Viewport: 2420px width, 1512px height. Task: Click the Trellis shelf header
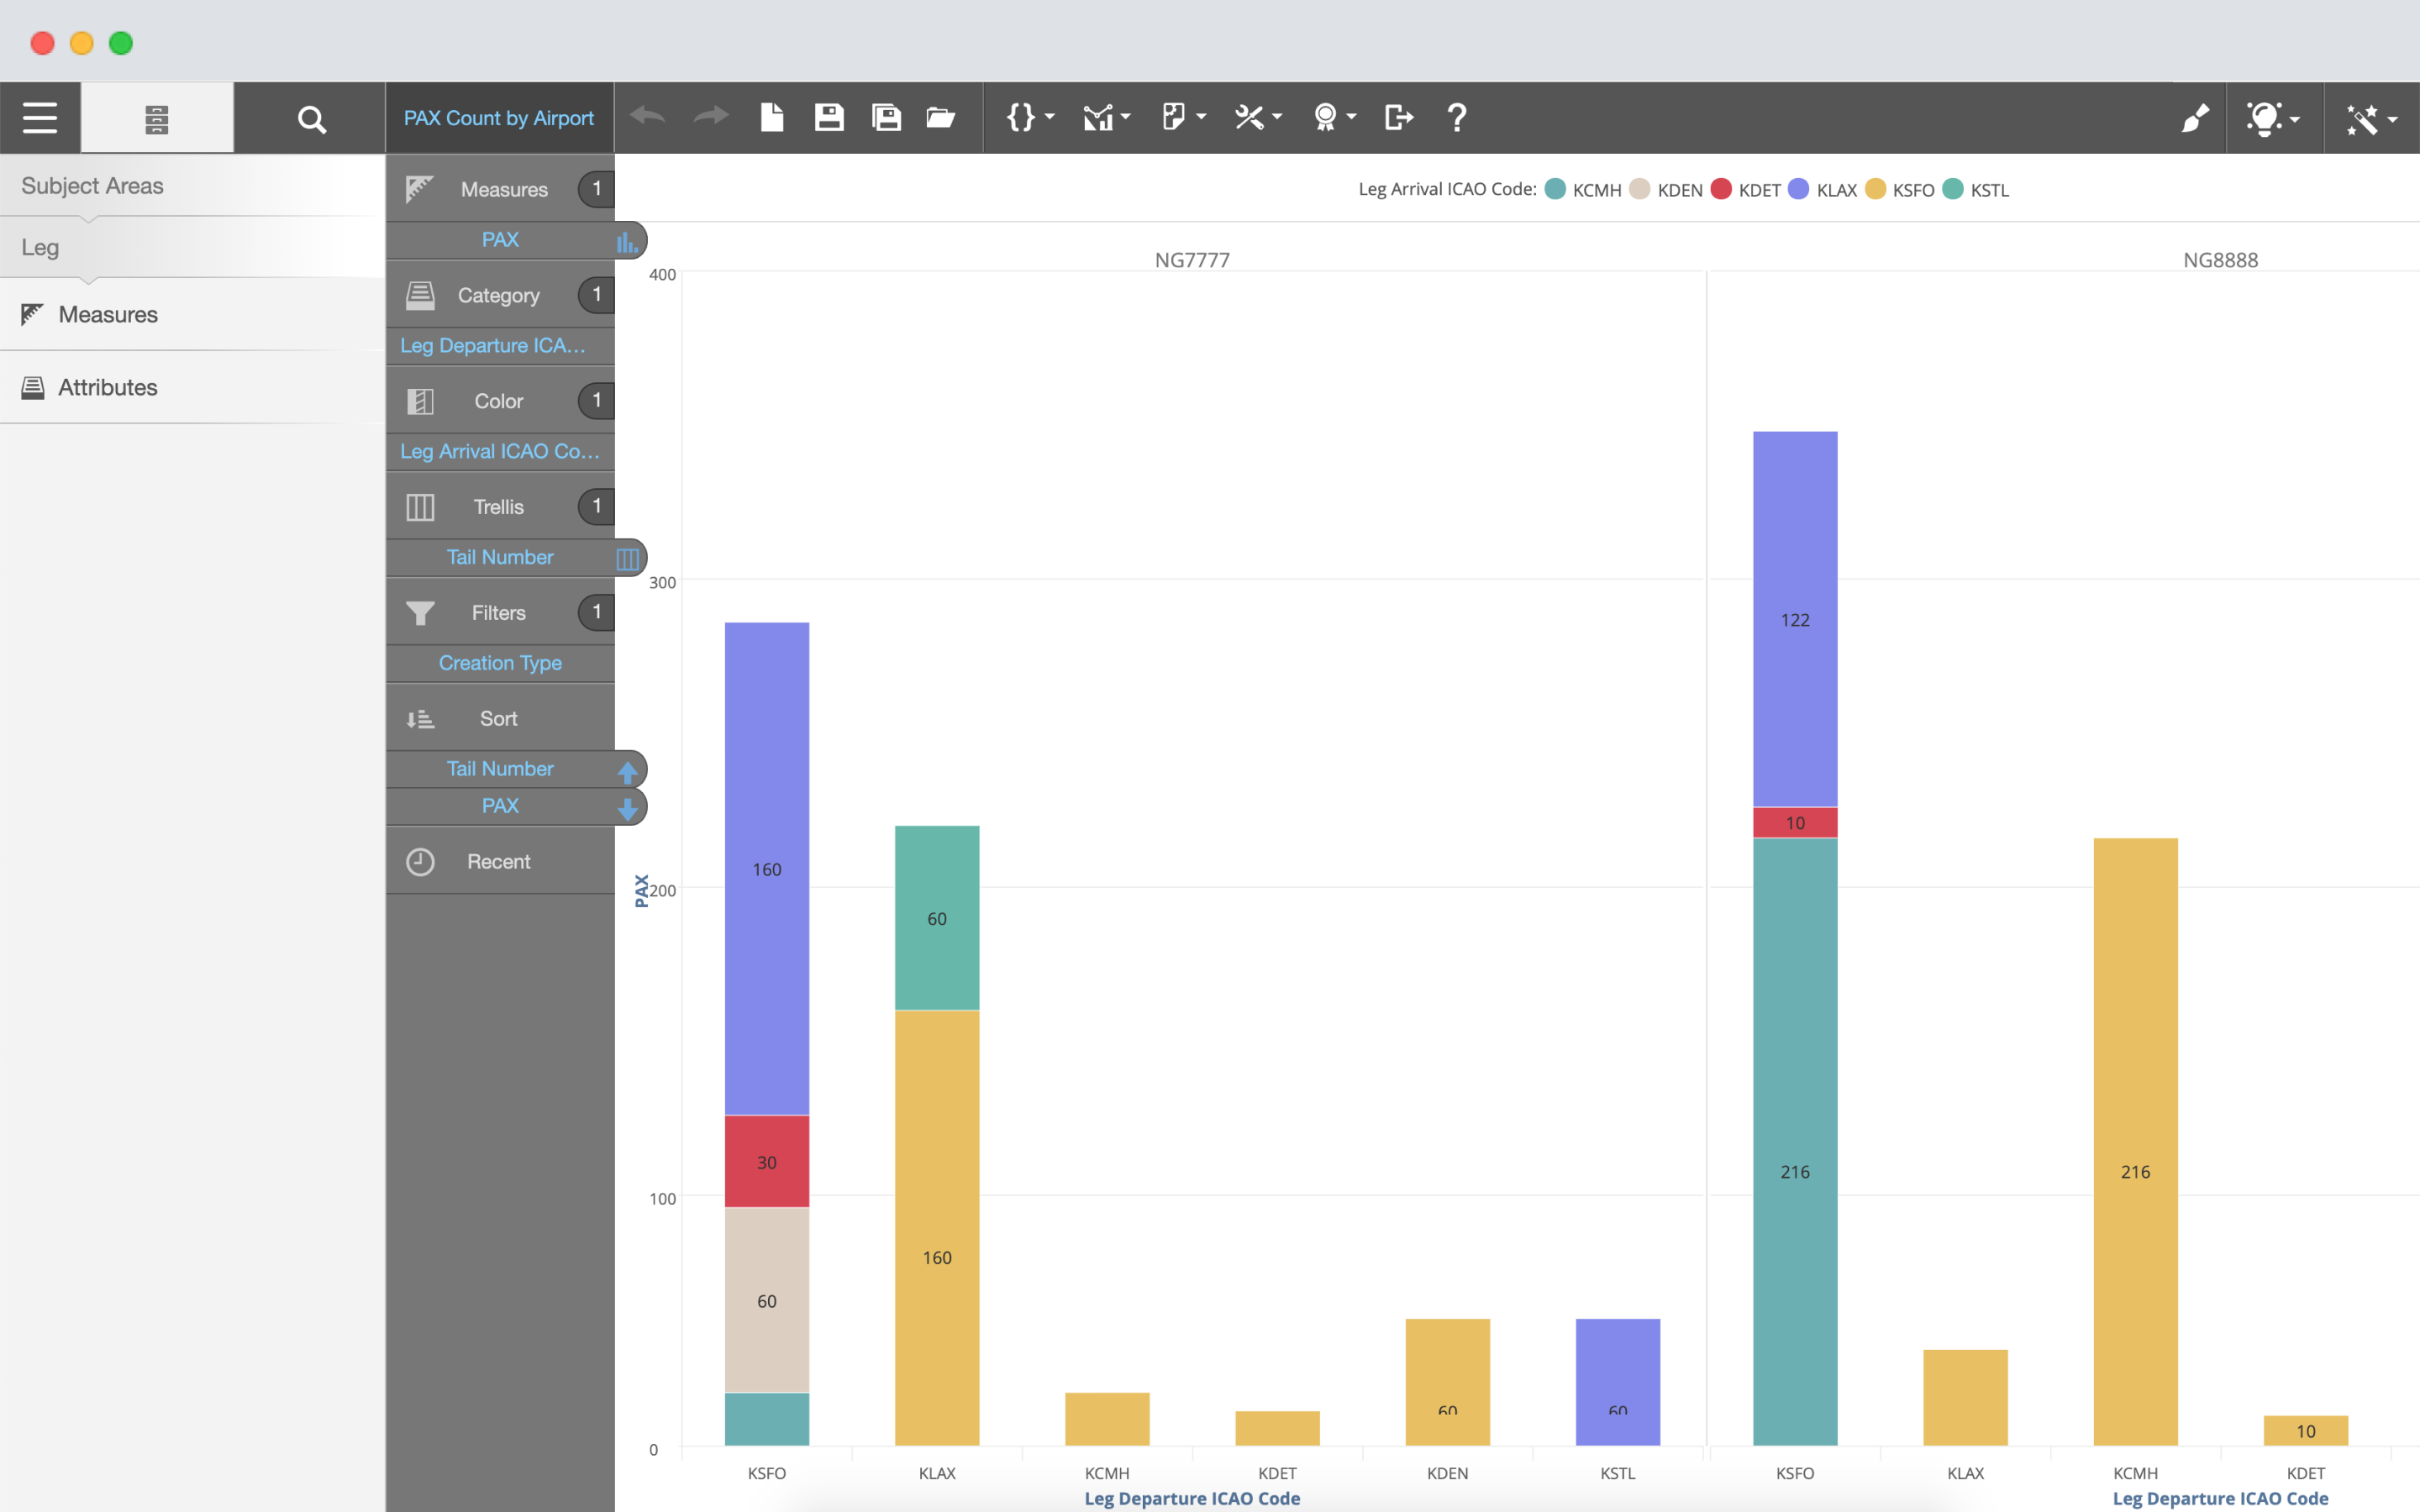tap(500, 507)
